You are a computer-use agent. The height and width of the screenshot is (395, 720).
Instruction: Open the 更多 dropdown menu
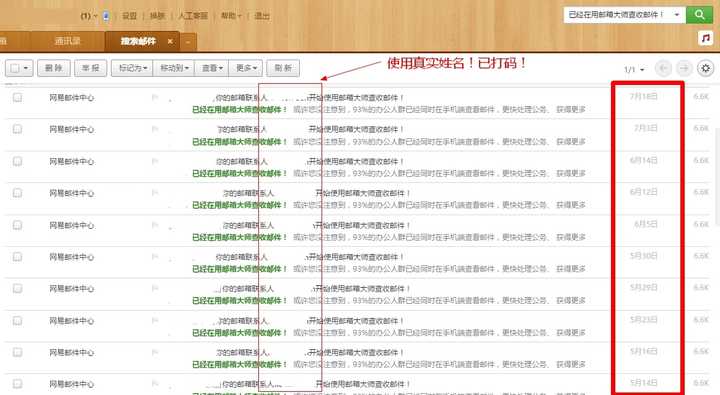pyautogui.click(x=246, y=68)
